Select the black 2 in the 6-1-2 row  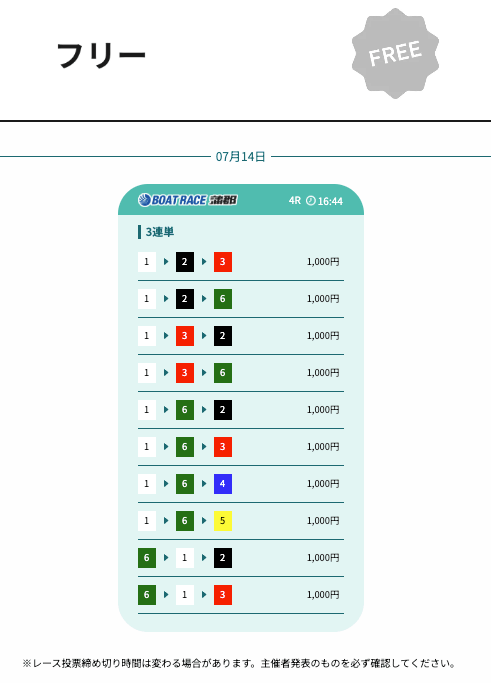pyautogui.click(x=223, y=558)
